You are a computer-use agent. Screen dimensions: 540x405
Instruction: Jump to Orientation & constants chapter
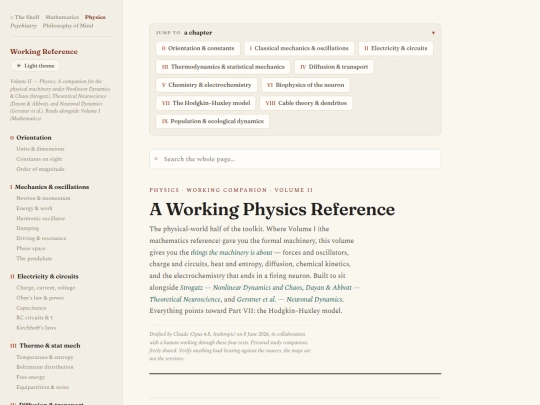point(198,48)
